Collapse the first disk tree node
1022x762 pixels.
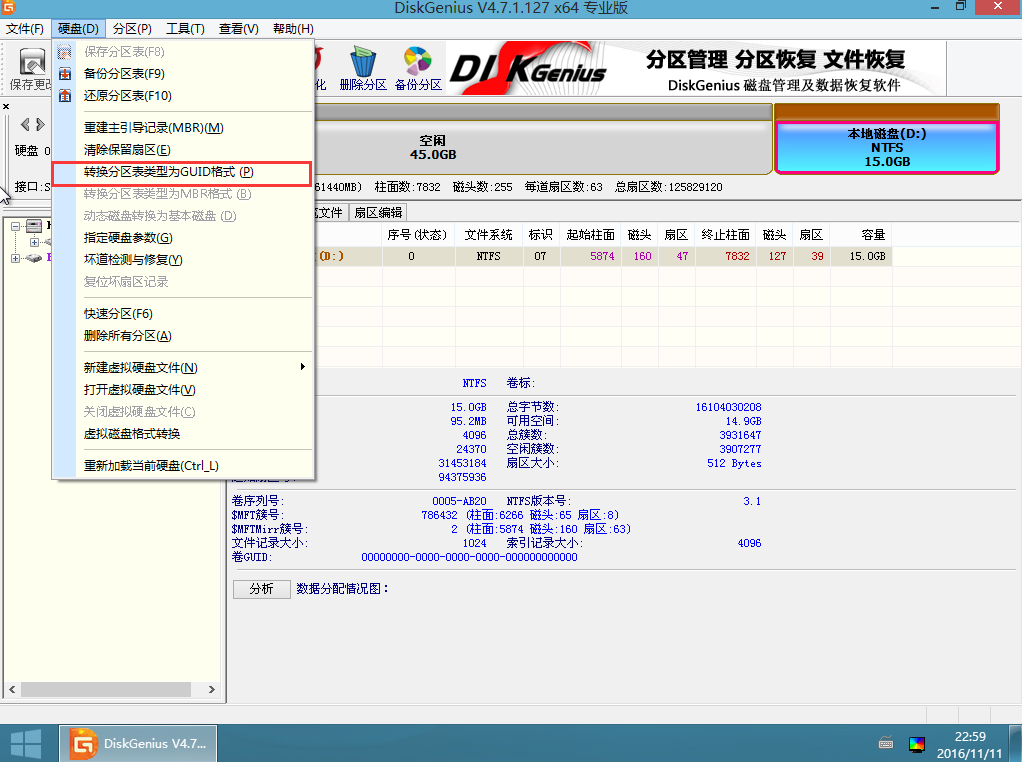pyautogui.click(x=15, y=226)
